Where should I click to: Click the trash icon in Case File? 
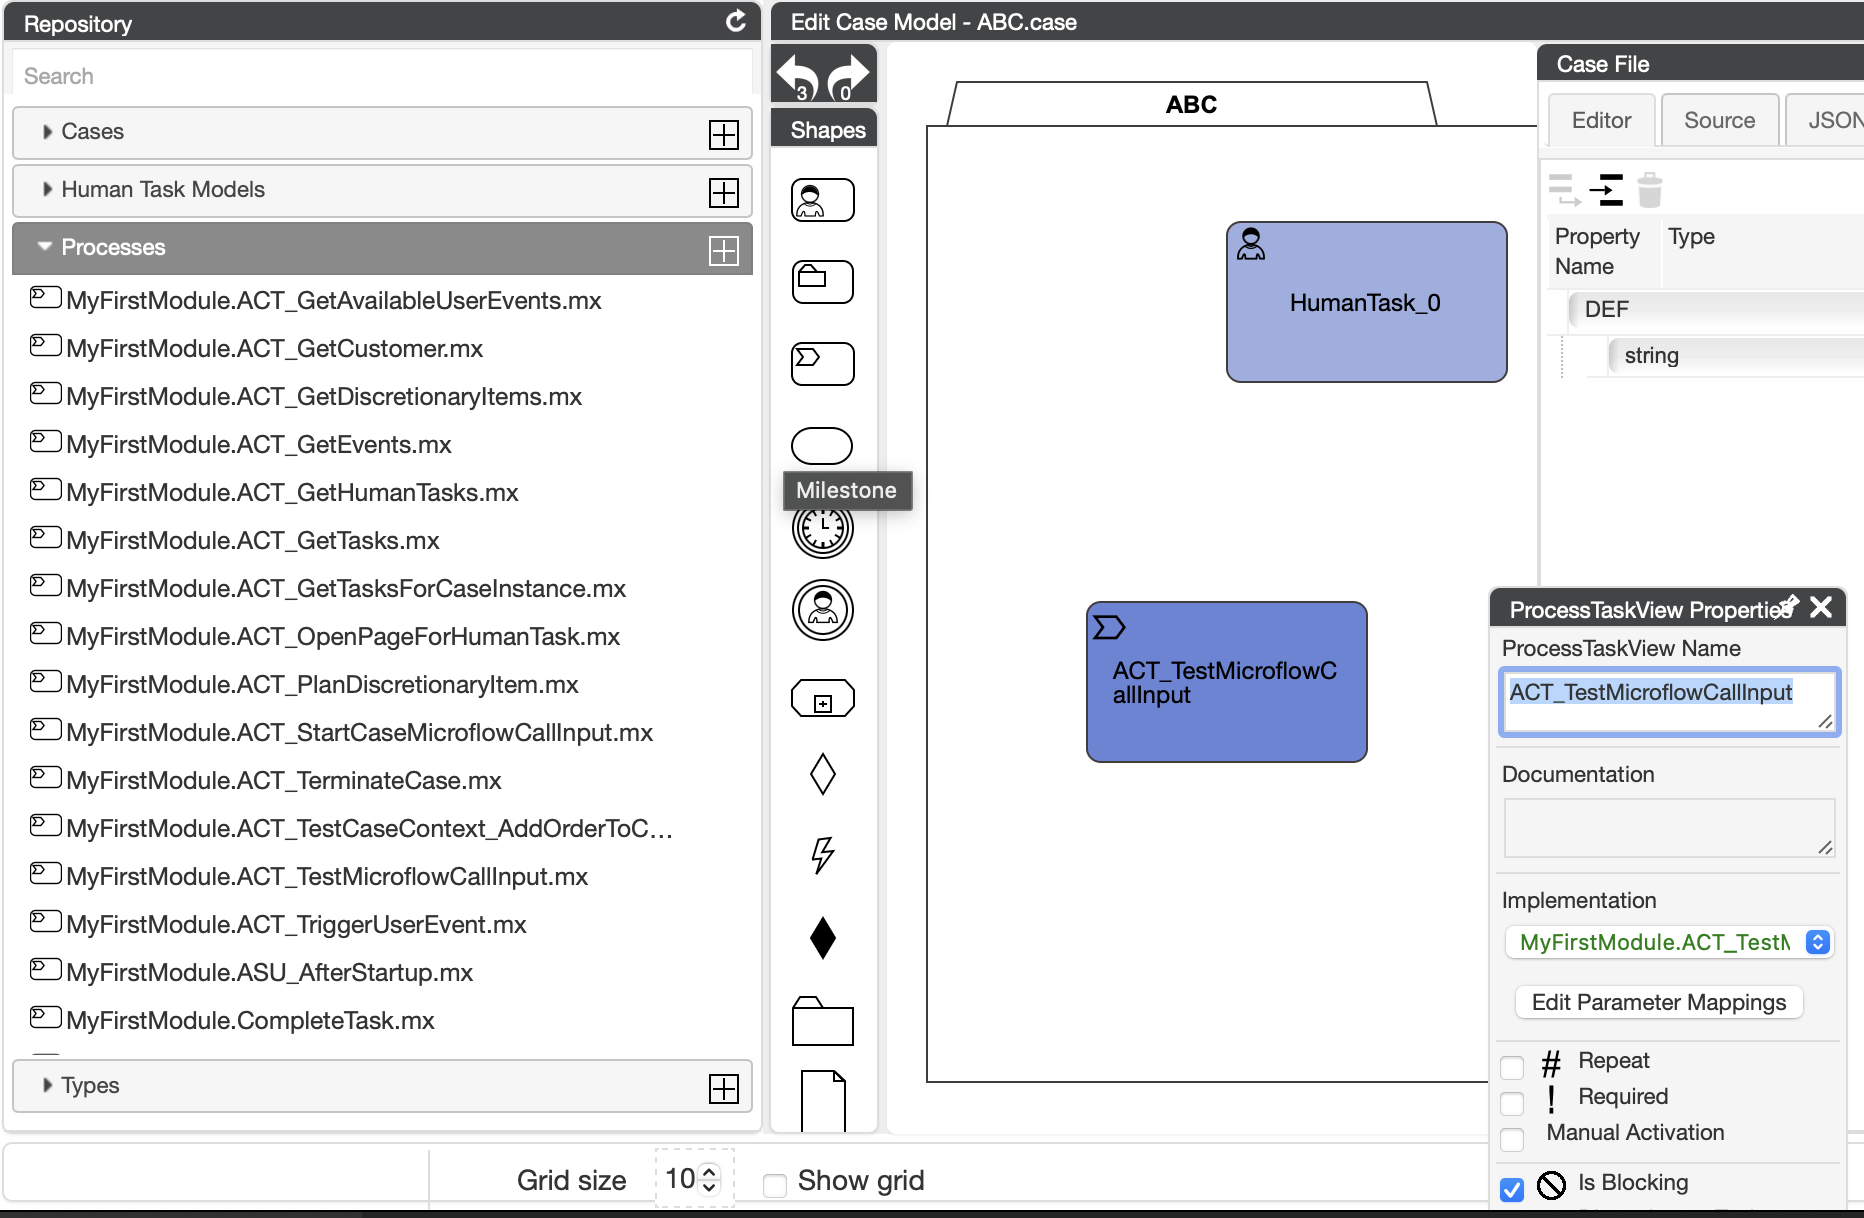pos(1649,190)
